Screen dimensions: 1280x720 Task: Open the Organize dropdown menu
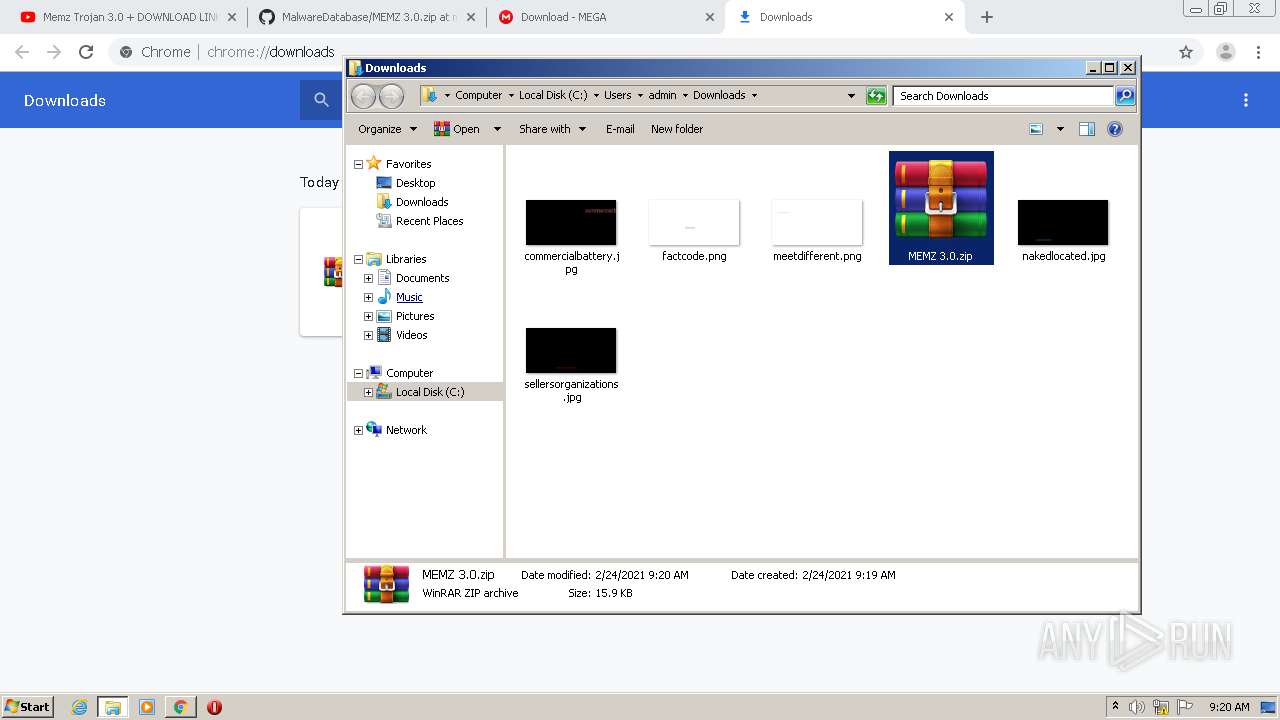[x=386, y=129]
